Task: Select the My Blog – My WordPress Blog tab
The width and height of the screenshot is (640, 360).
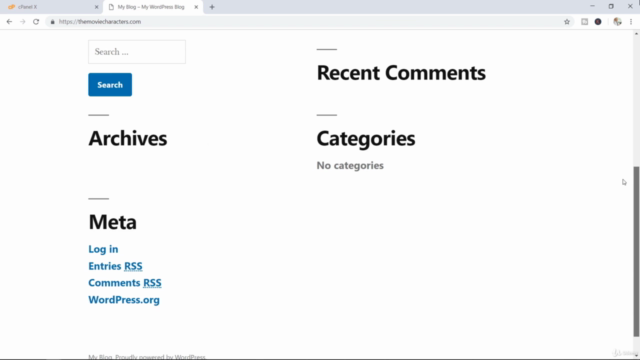Action: pos(153,7)
